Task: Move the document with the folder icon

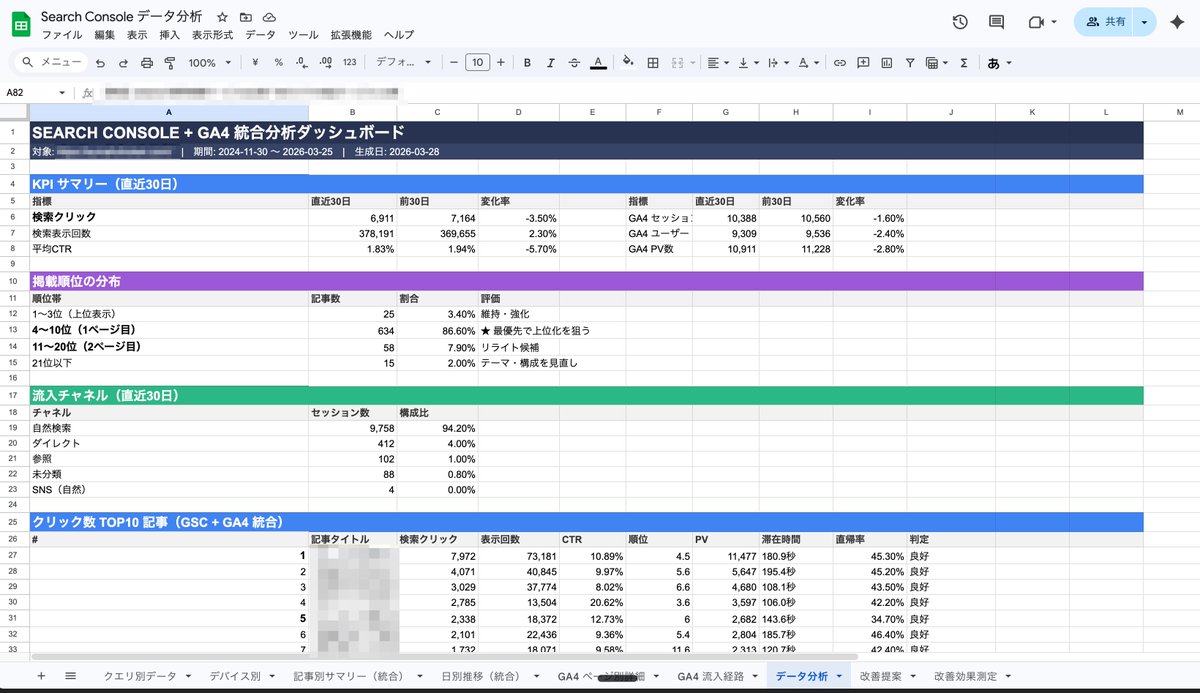Action: click(x=245, y=17)
